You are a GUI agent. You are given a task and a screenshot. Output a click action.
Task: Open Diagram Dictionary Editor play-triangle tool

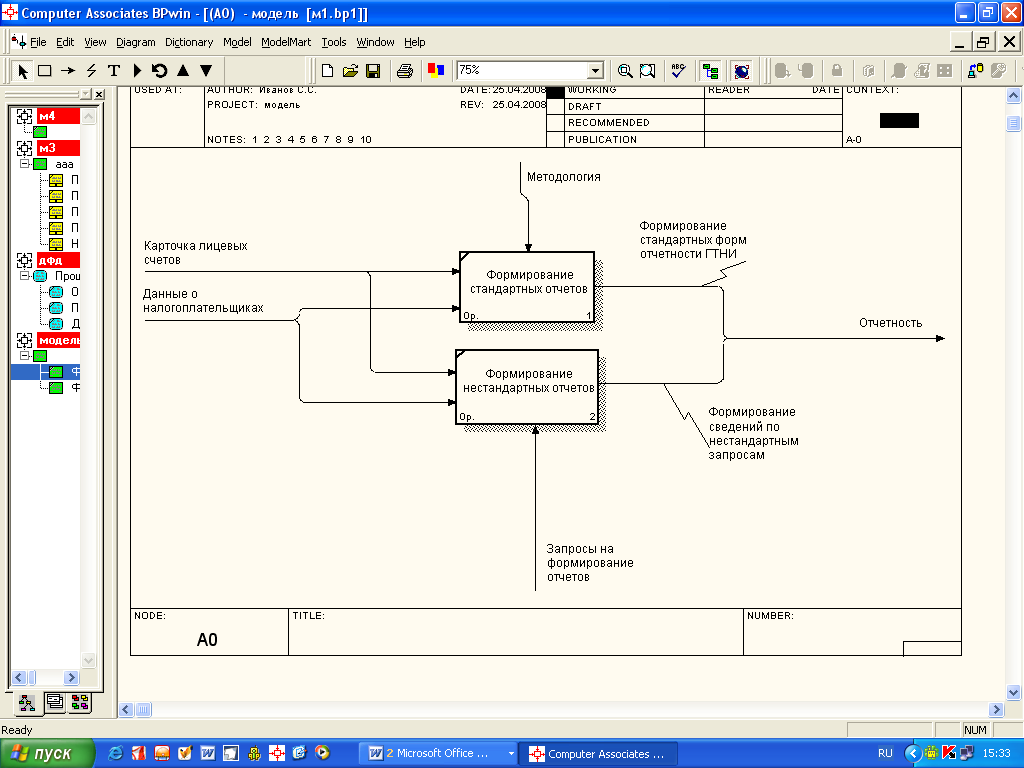137,71
